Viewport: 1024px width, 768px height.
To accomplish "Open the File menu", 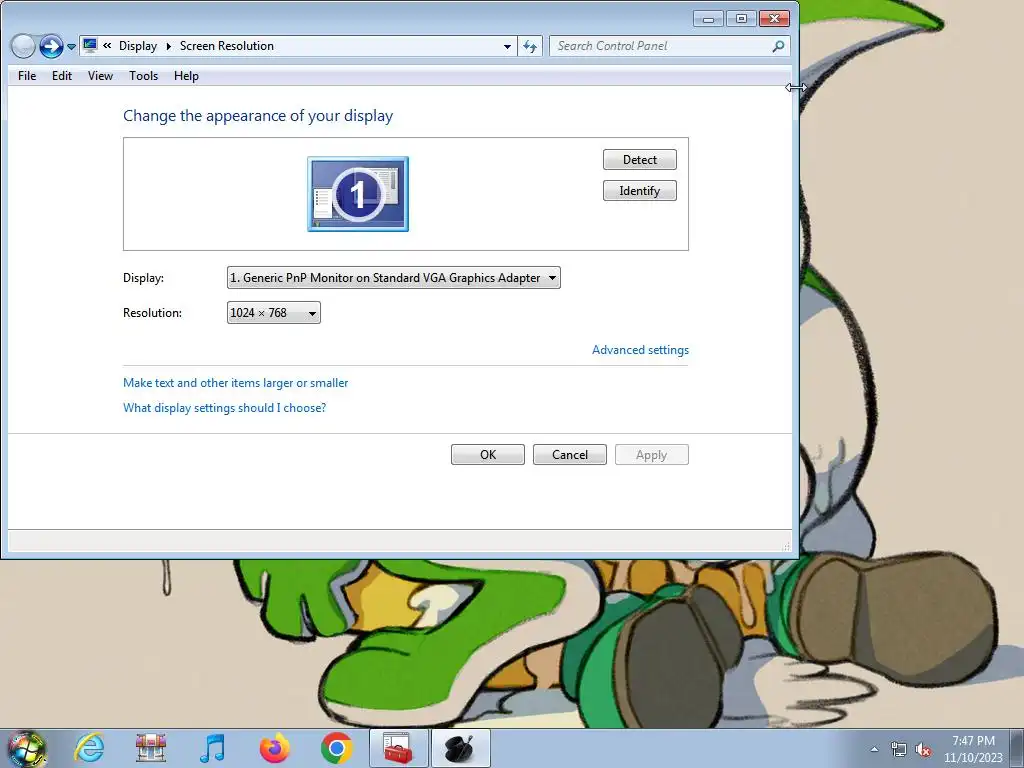I will click(27, 76).
